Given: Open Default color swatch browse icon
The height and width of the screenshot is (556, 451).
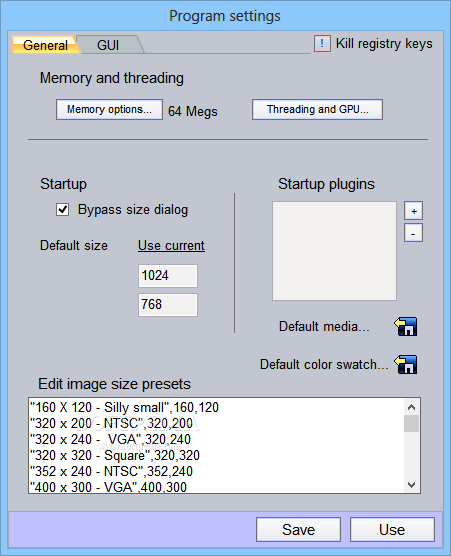Looking at the screenshot, I should (406, 364).
